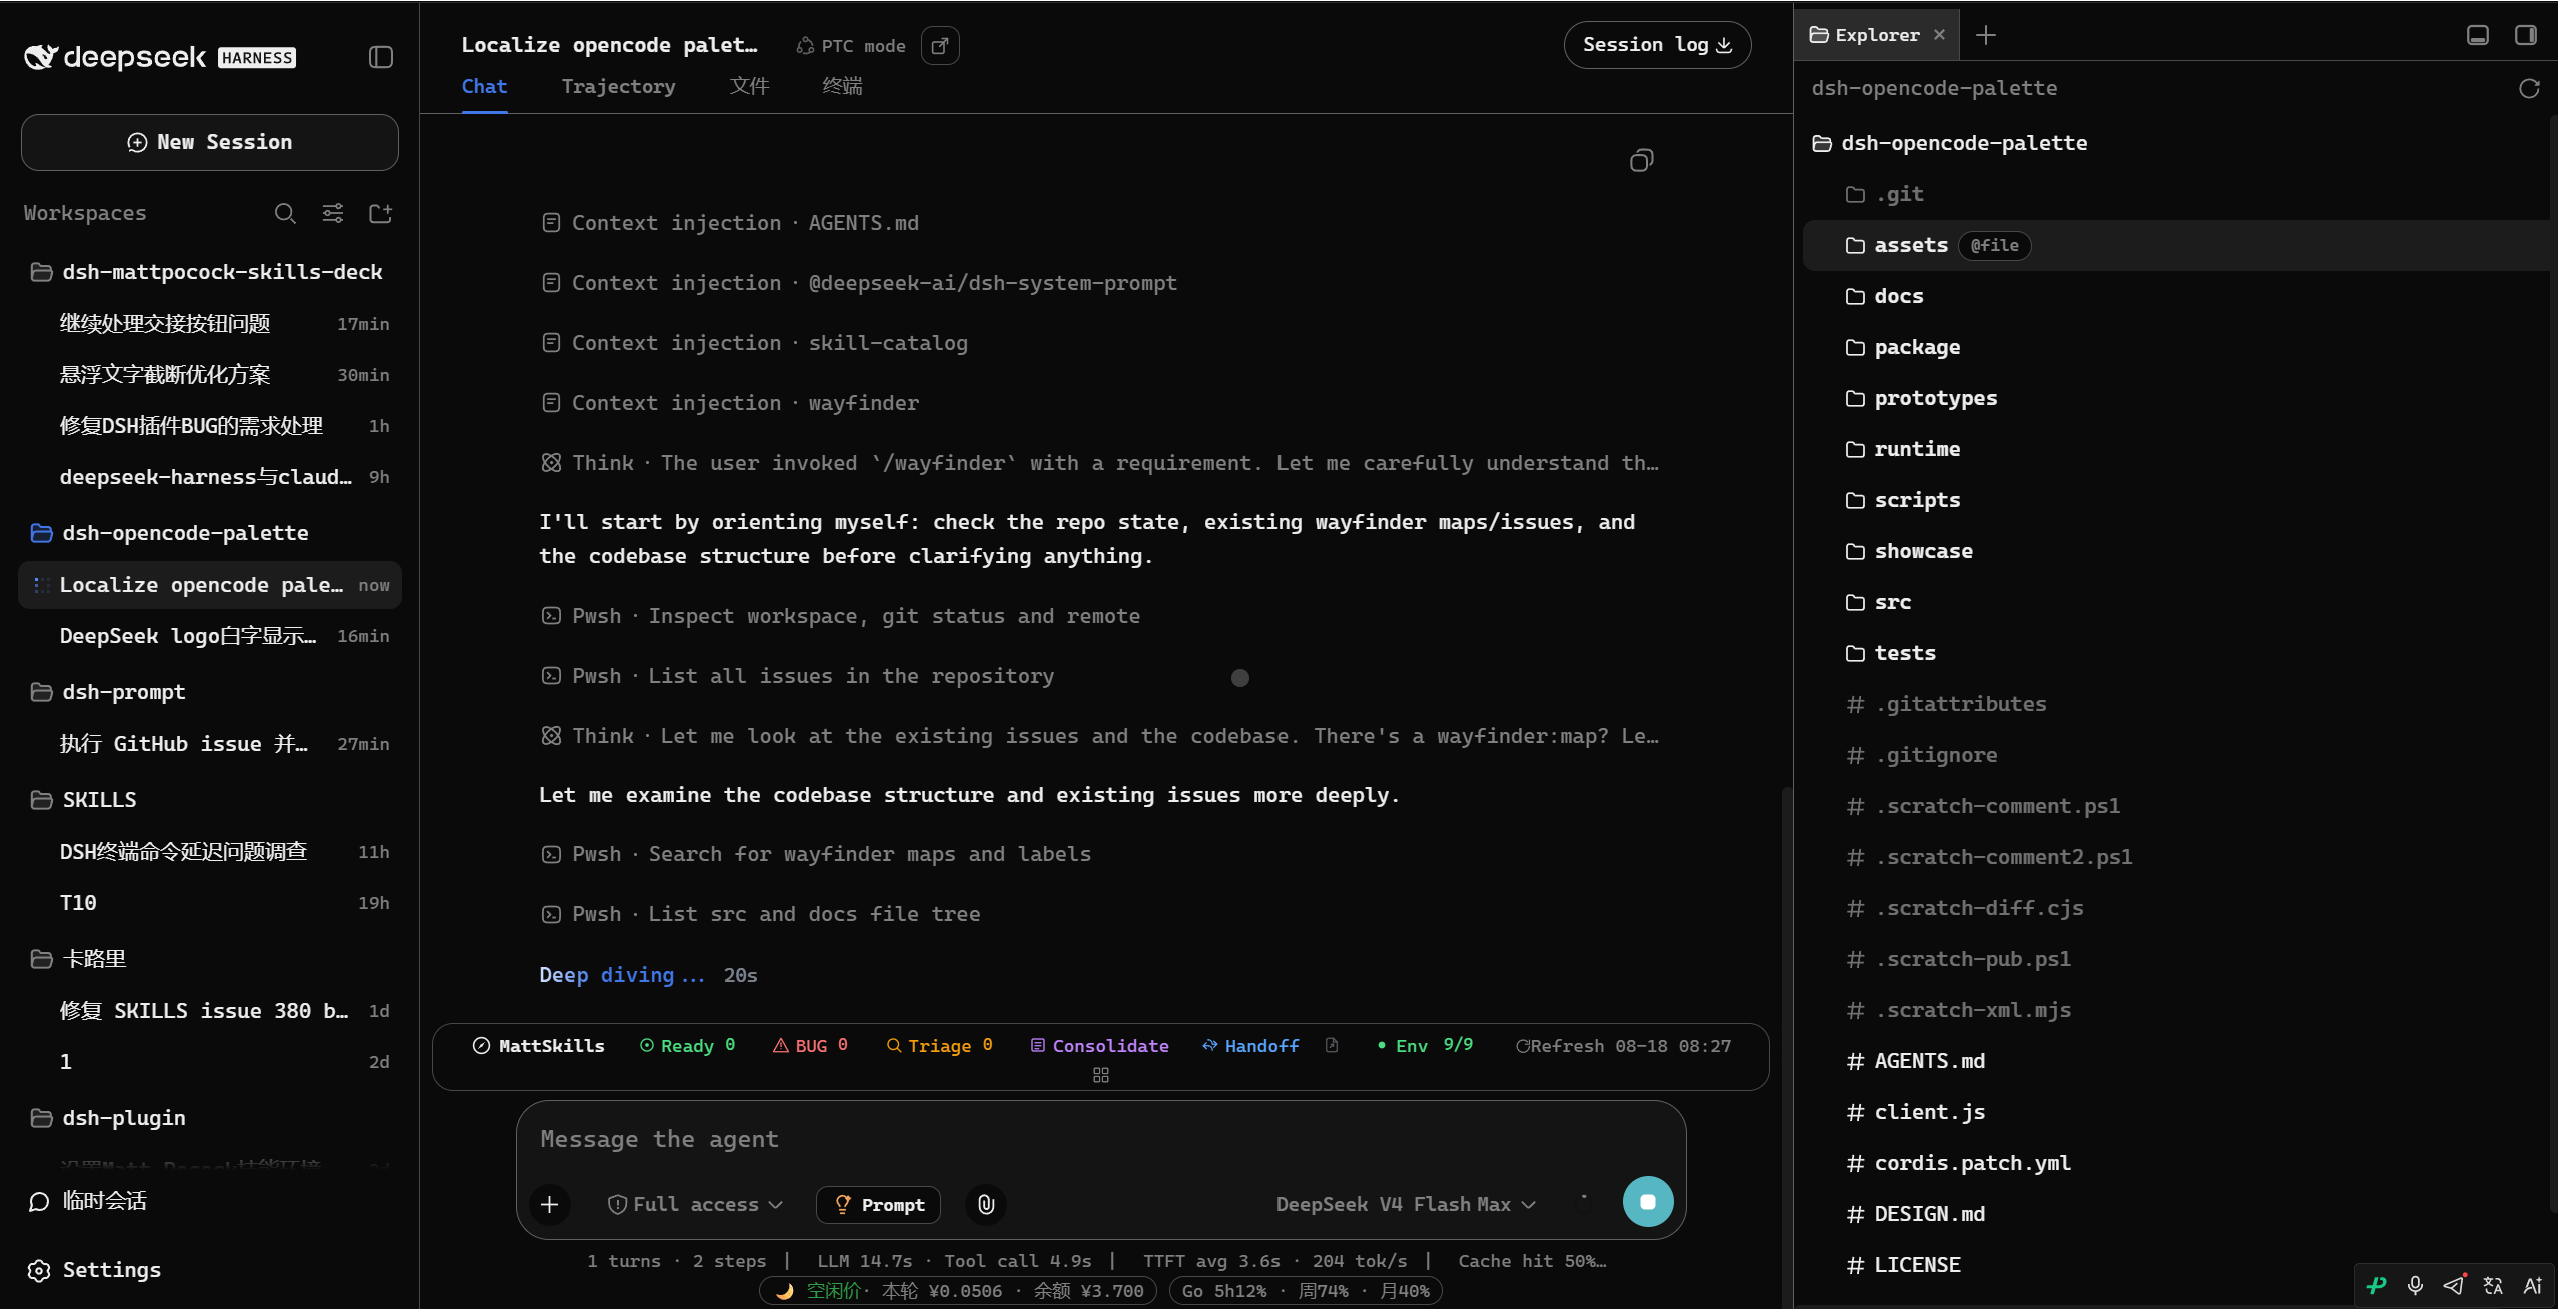Download the Session log
This screenshot has width=2558, height=1309.
click(1657, 45)
